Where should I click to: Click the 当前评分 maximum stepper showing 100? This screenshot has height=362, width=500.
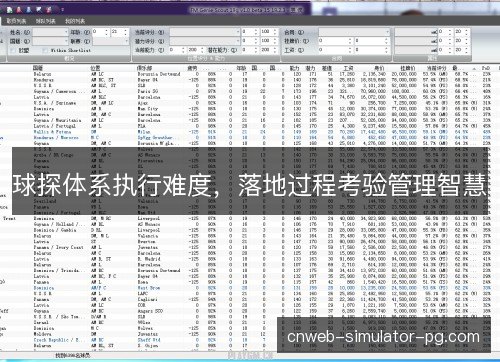[269, 32]
